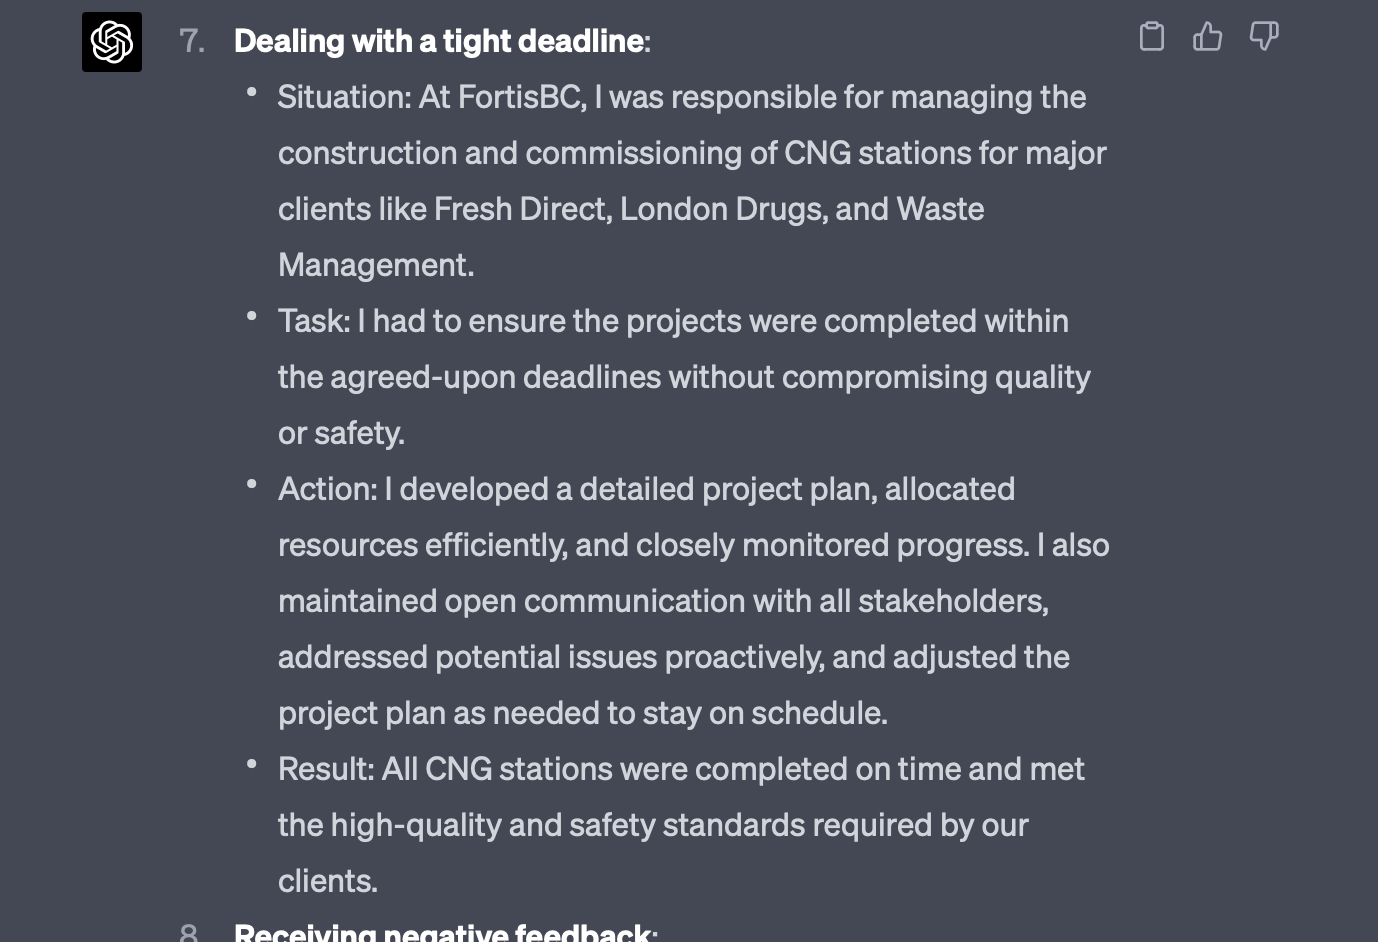Screen dimensions: 1378x942
Task: Click the list number 7
Action: pos(191,41)
